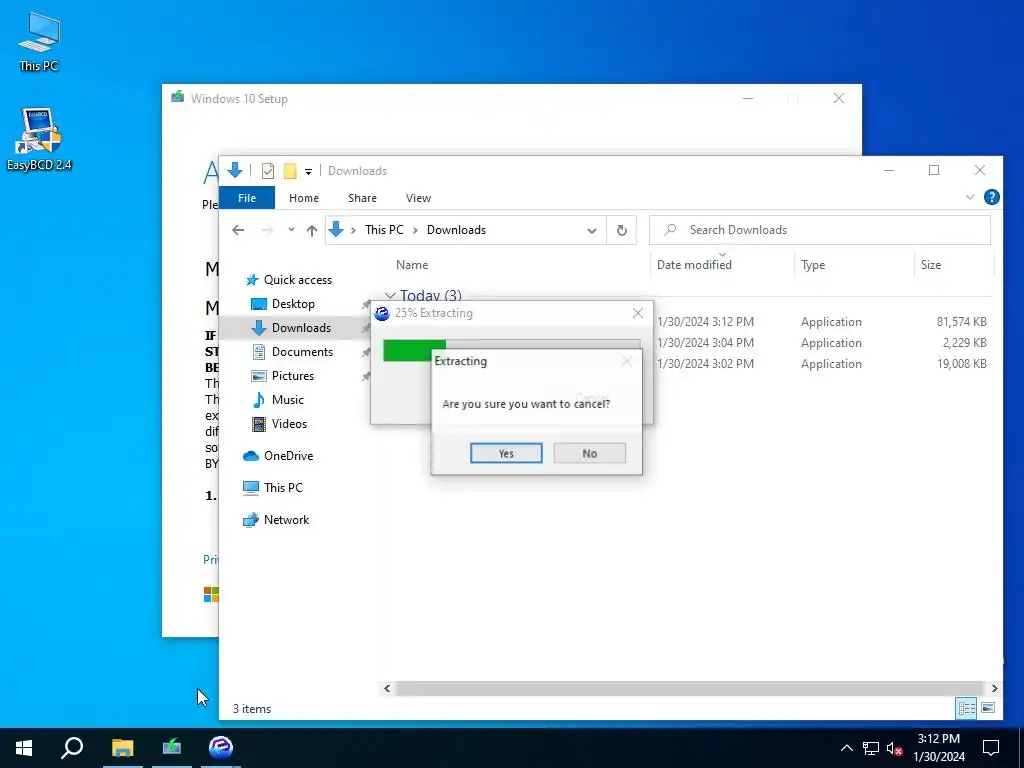
Task: Switch to large icons view icon
Action: tap(988, 708)
